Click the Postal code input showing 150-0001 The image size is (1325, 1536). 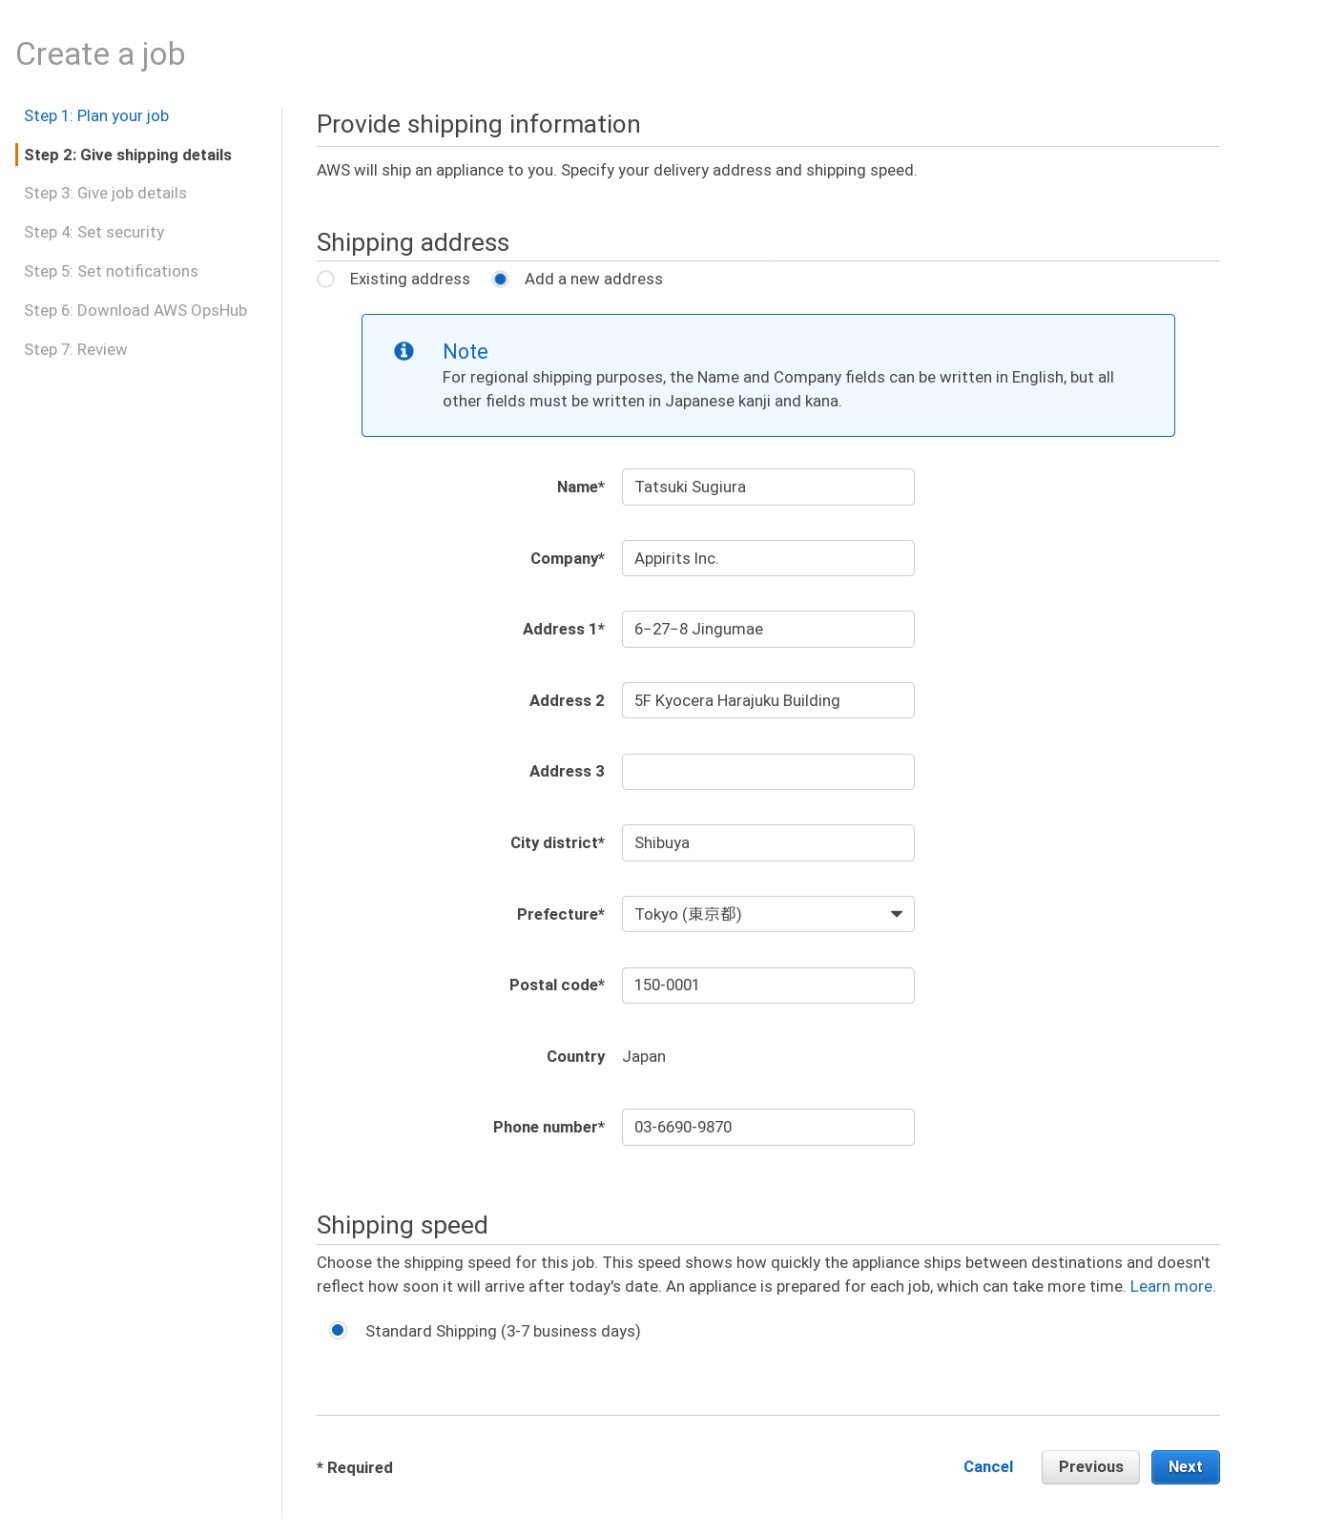(767, 985)
